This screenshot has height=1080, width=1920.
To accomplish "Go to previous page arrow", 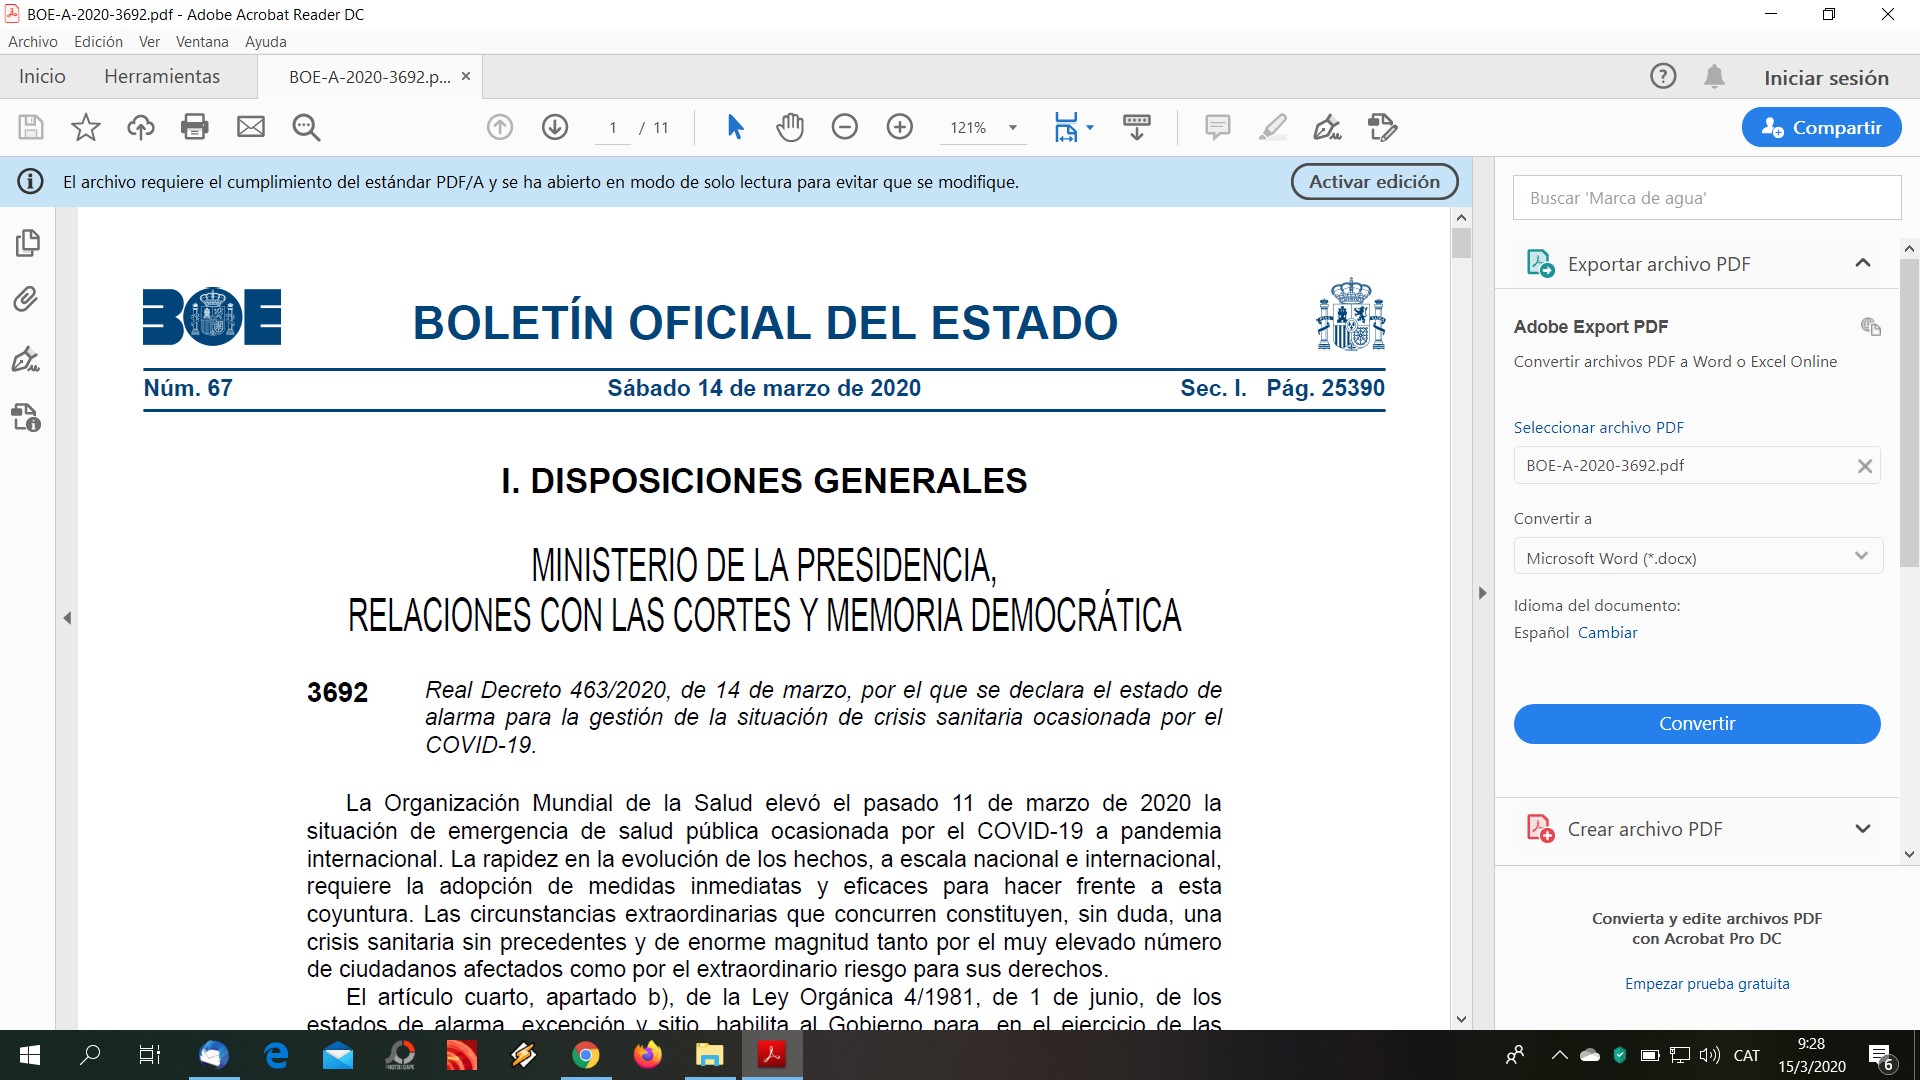I will pos(500,127).
